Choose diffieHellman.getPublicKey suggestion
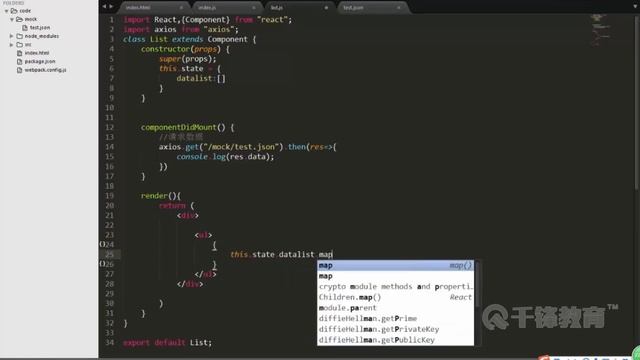Viewport: 640px width, 360px height. [x=395, y=340]
